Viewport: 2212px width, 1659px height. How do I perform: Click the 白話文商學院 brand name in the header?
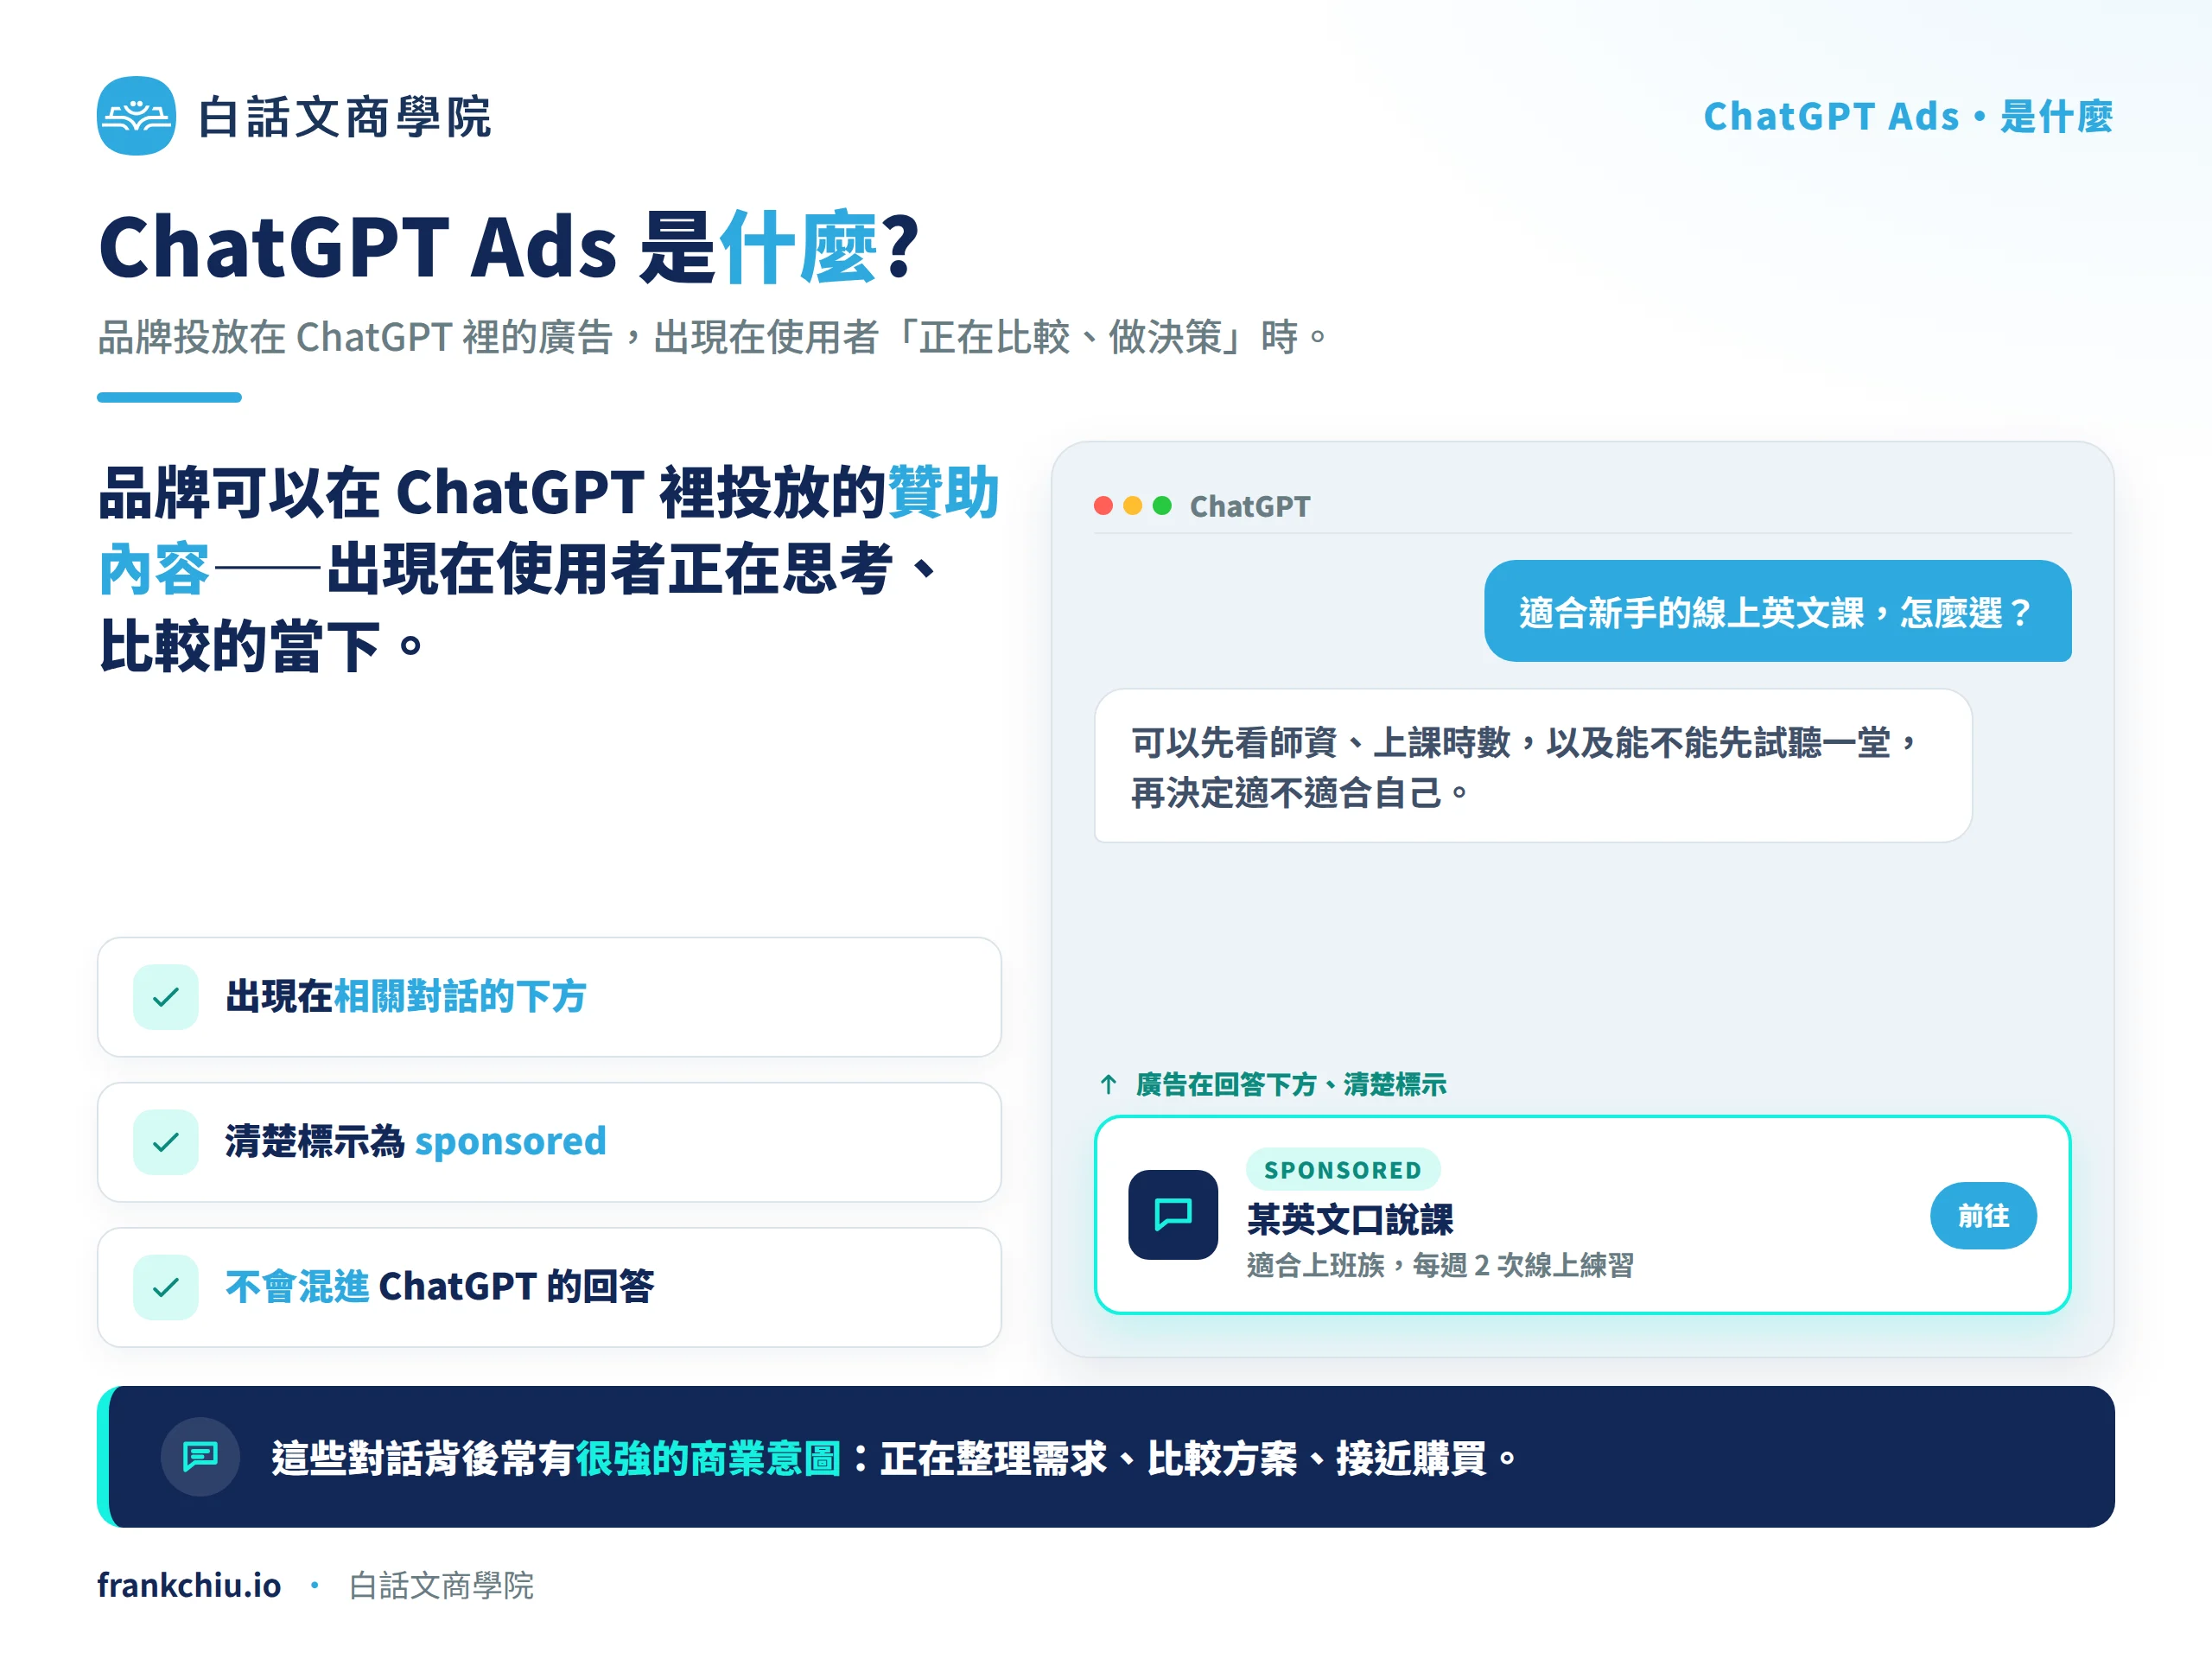[344, 117]
